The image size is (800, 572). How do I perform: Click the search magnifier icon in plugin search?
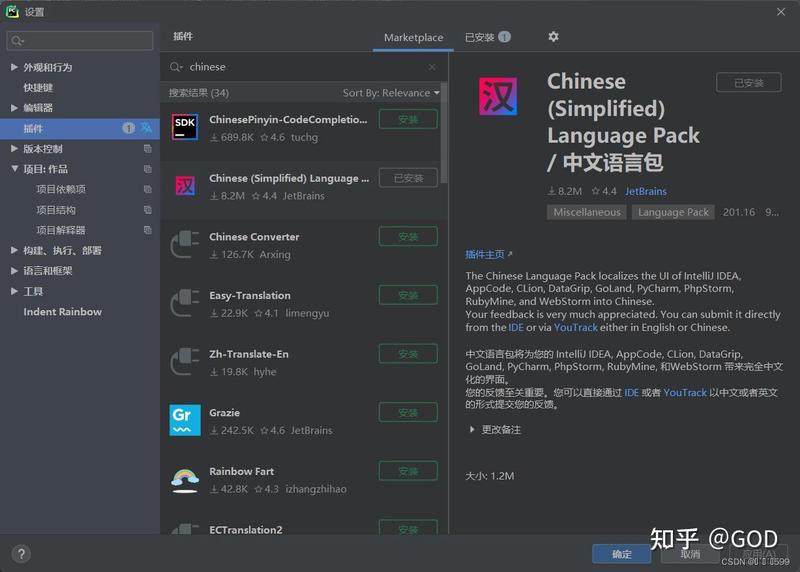point(176,67)
